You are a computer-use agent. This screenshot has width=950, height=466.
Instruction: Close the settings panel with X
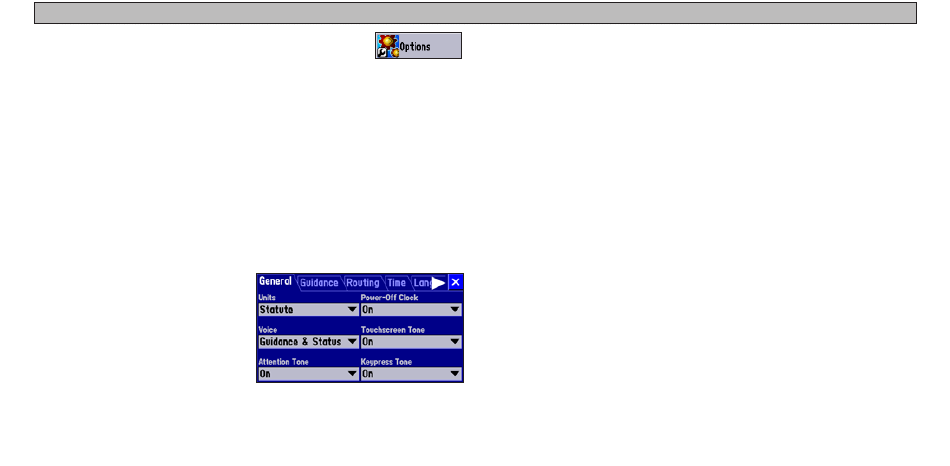click(455, 283)
